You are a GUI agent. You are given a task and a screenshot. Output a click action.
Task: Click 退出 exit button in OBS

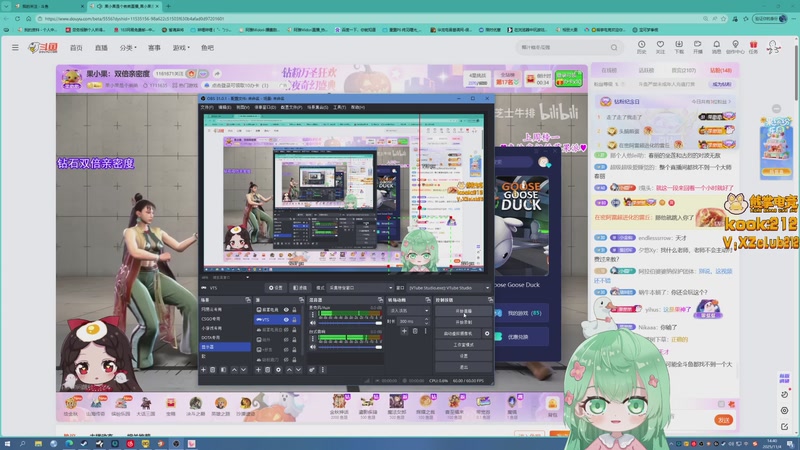464,367
